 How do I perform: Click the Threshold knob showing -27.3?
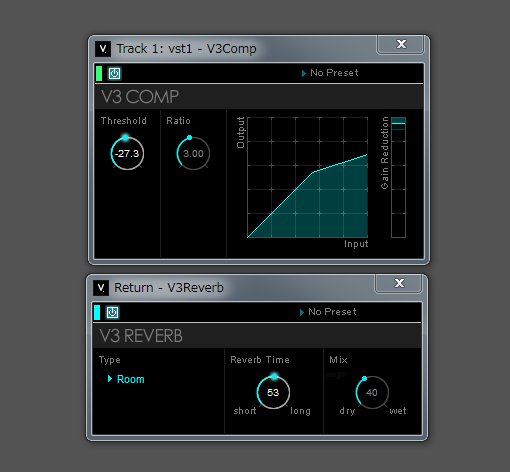tap(127, 153)
